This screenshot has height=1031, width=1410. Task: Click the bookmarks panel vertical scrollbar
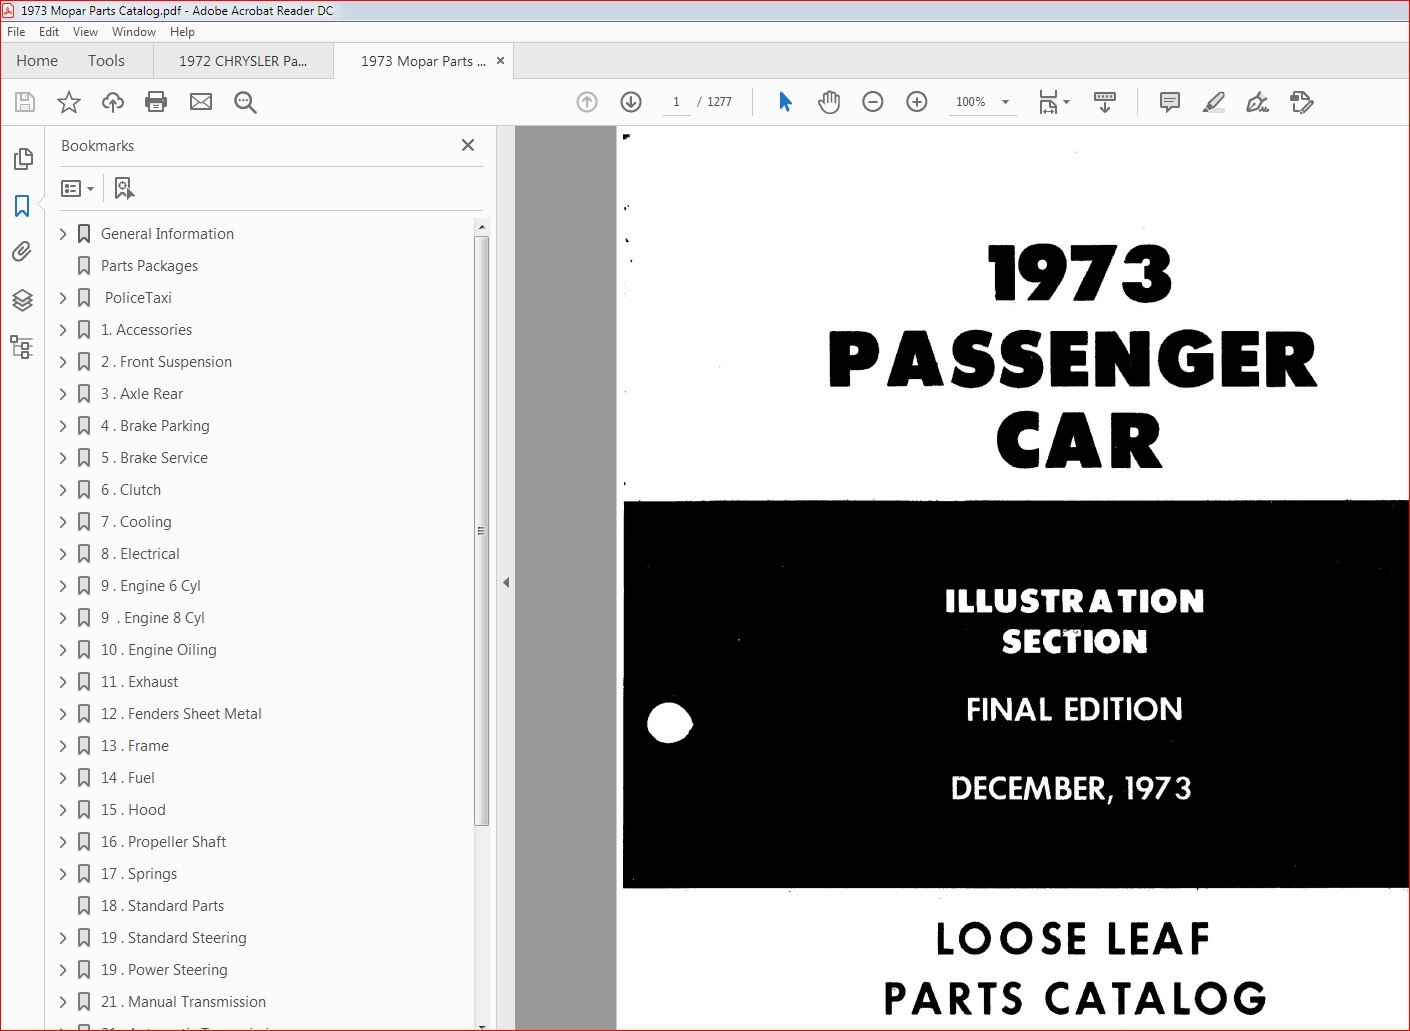pos(481,530)
